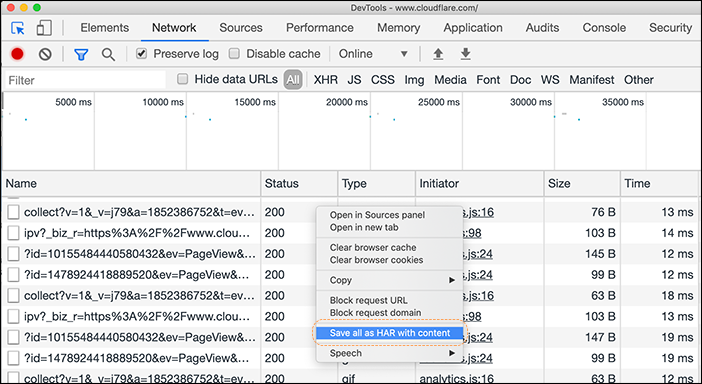Screen dimensions: 702x384
Task: Open the network search magnifier icon
Action: point(108,55)
